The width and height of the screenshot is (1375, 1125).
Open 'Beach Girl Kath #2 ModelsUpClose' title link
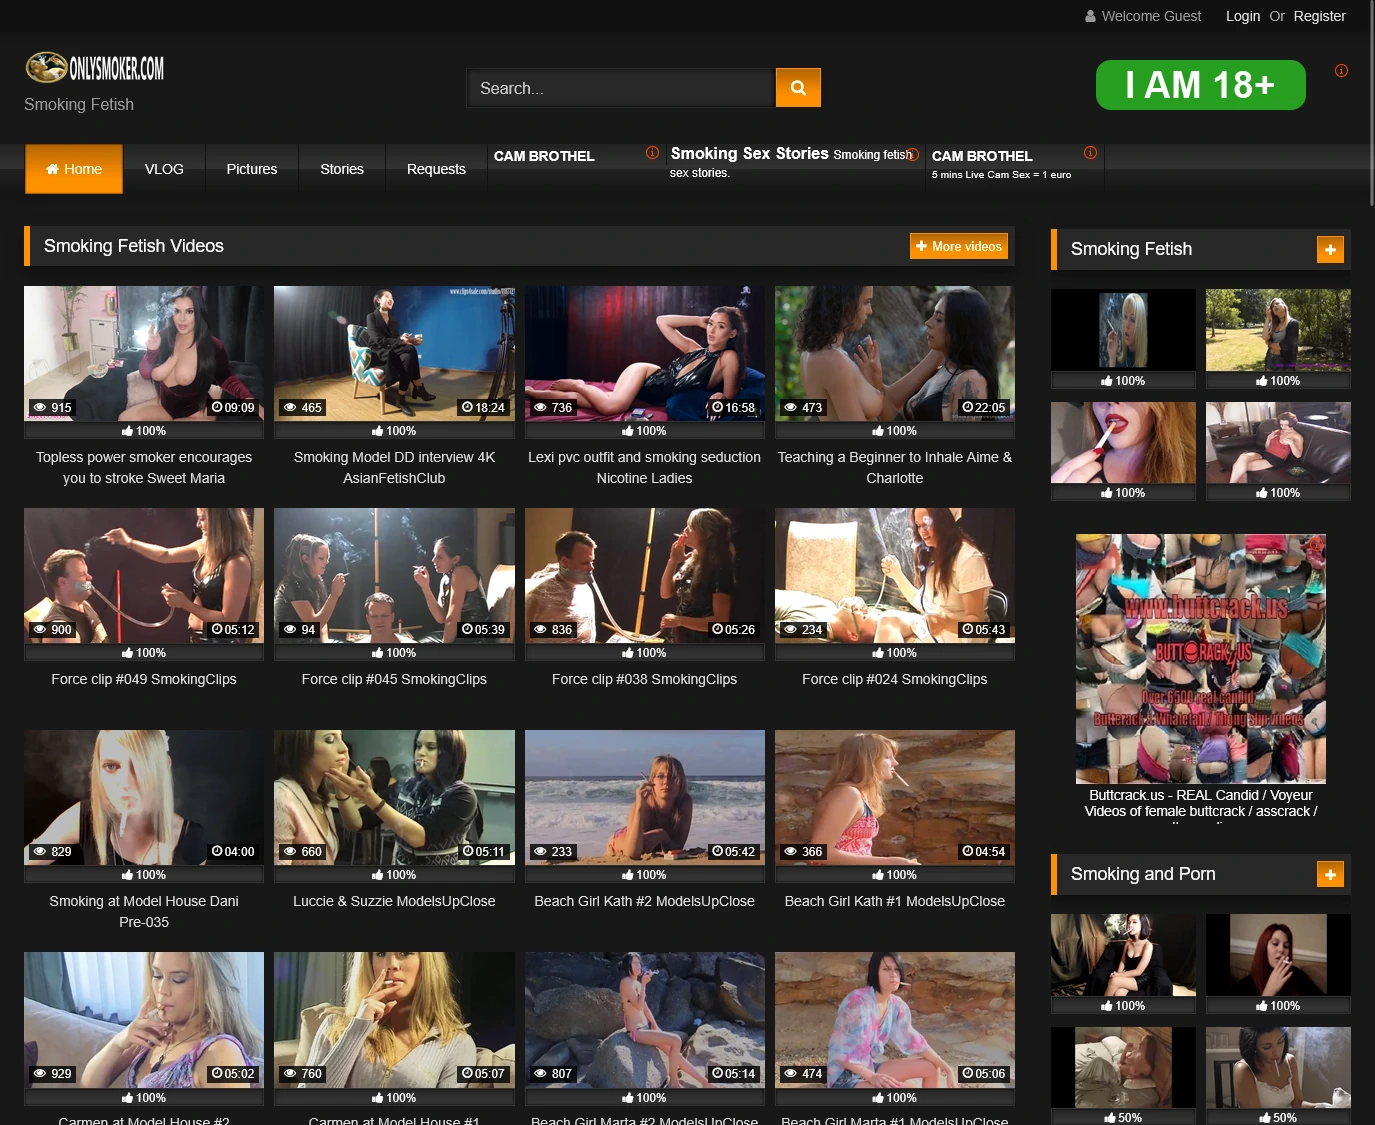pyautogui.click(x=645, y=901)
